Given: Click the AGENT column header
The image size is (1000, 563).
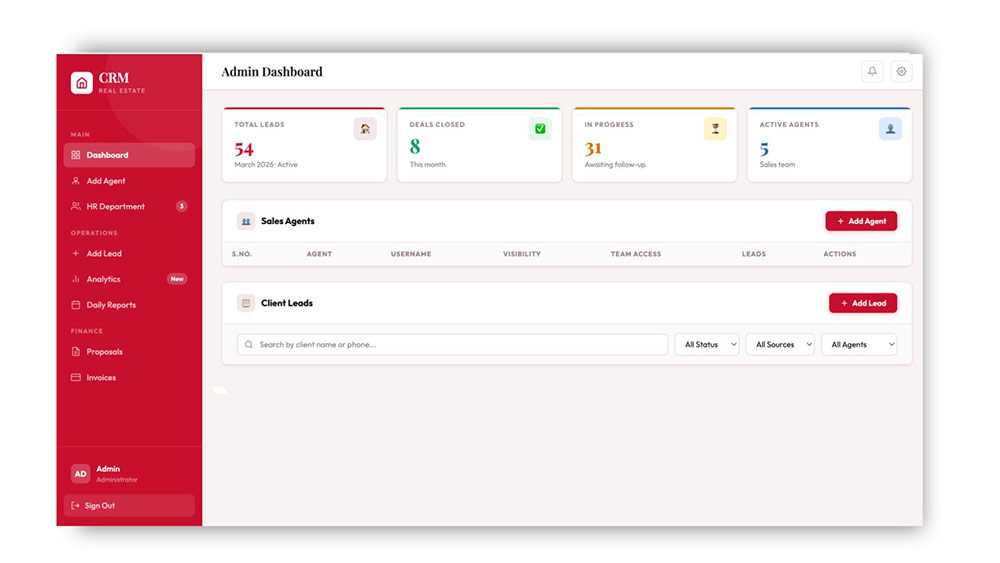Looking at the screenshot, I should click(x=319, y=254).
